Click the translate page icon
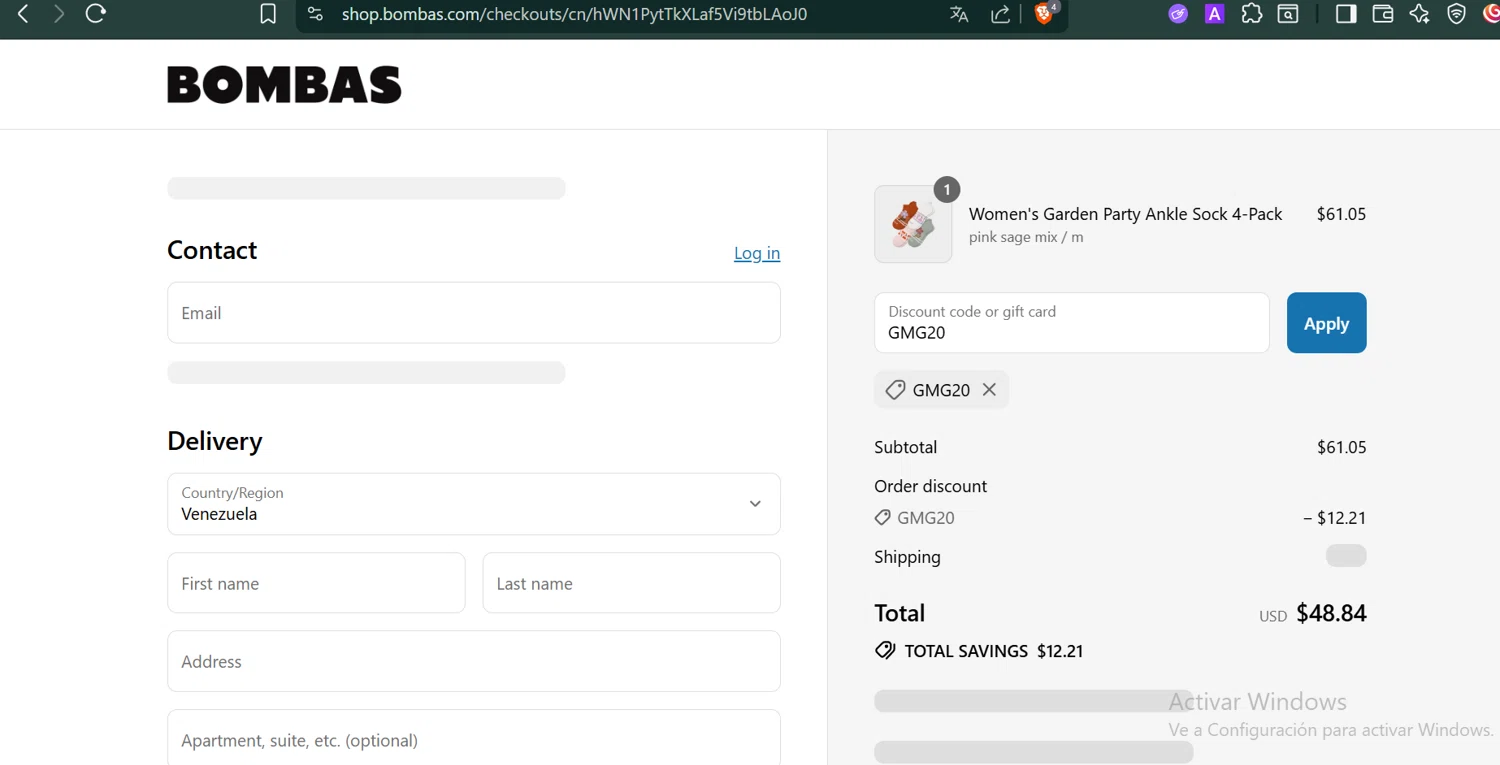Screen dimensions: 1500x765 [x=959, y=14]
